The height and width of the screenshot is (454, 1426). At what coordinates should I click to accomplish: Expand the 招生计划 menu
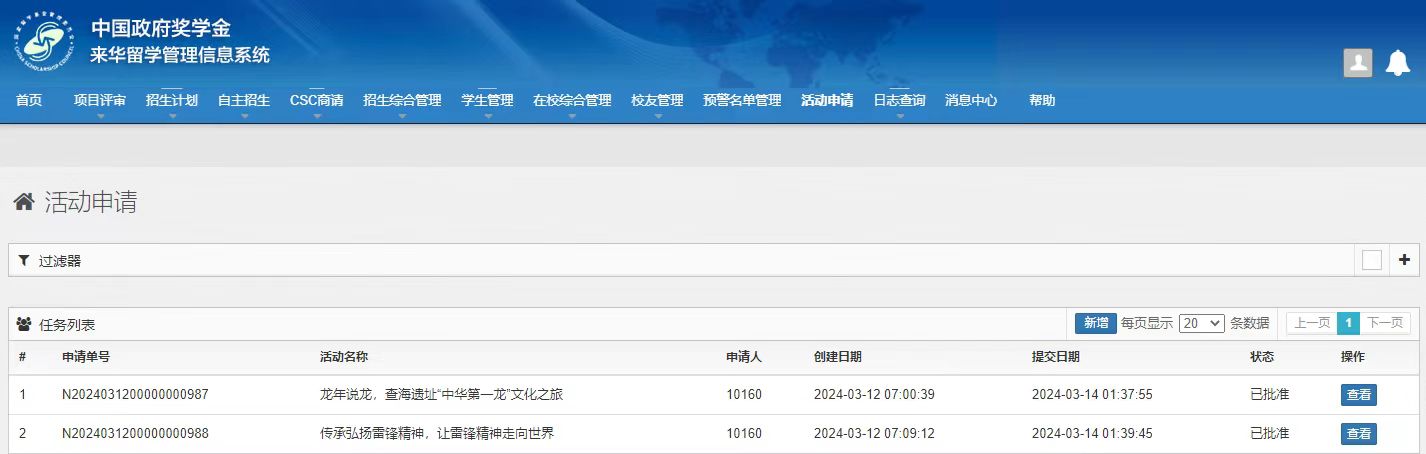coord(171,101)
